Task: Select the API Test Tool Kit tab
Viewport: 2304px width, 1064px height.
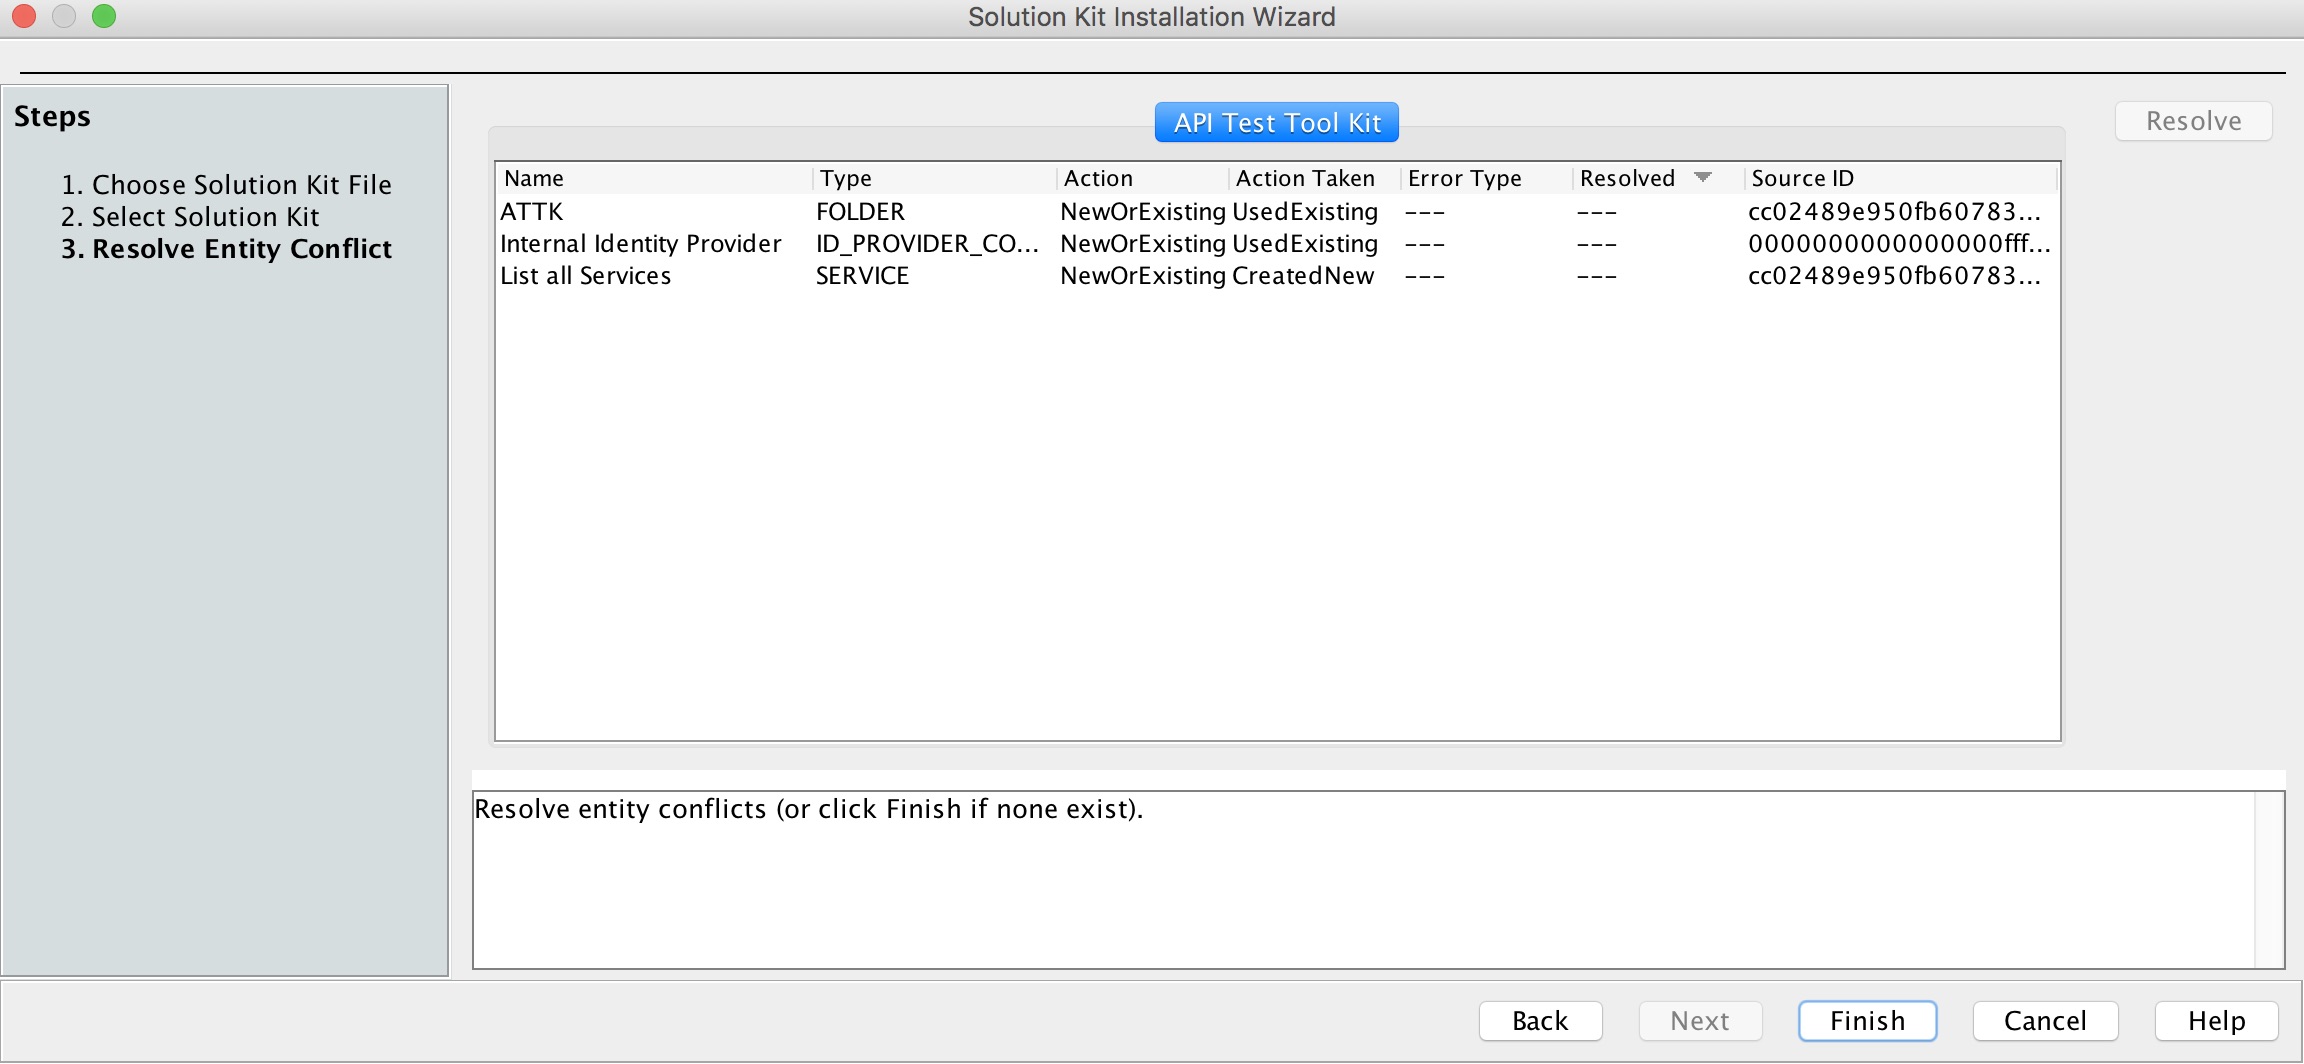Action: tap(1276, 122)
